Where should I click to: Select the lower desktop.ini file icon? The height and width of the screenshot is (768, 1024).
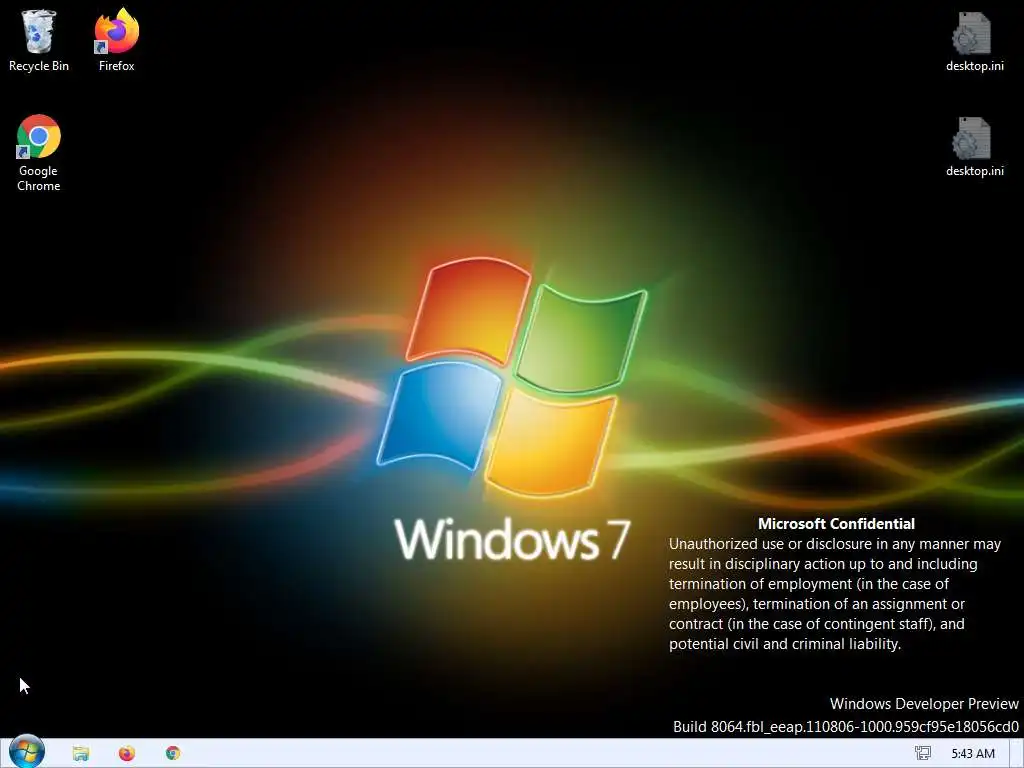pyautogui.click(x=974, y=146)
